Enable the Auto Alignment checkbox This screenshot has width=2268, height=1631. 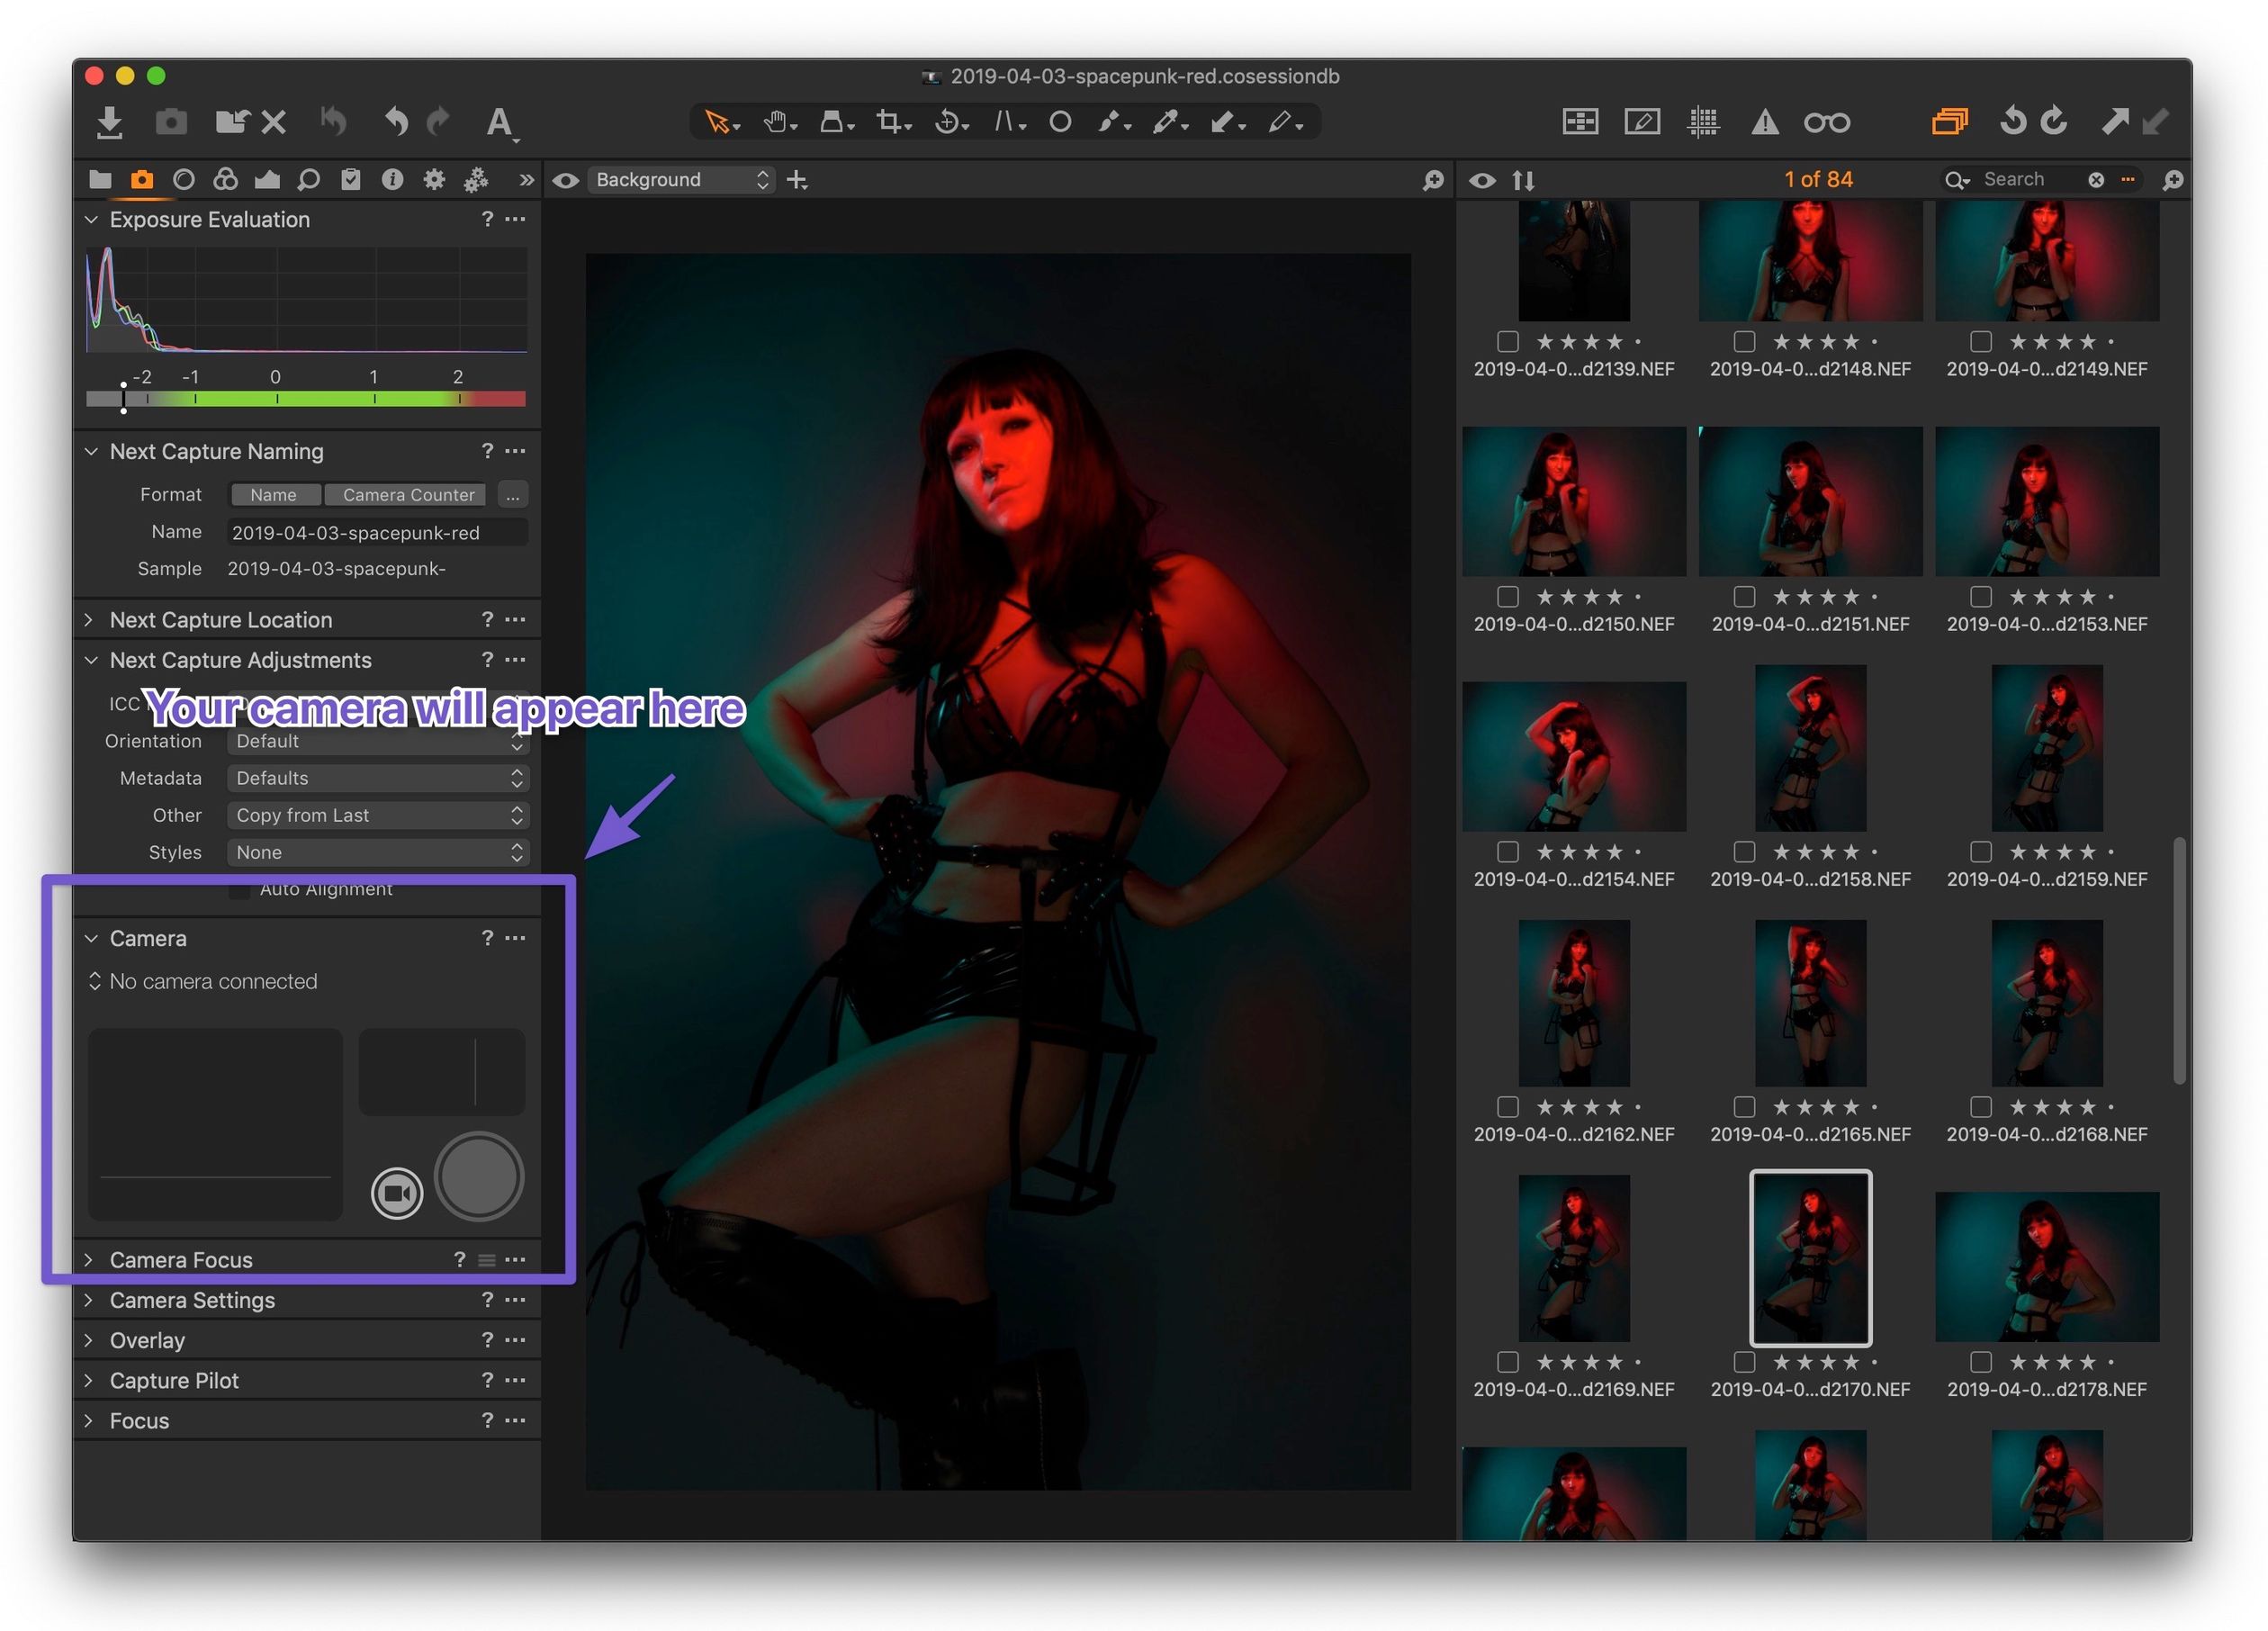239,889
